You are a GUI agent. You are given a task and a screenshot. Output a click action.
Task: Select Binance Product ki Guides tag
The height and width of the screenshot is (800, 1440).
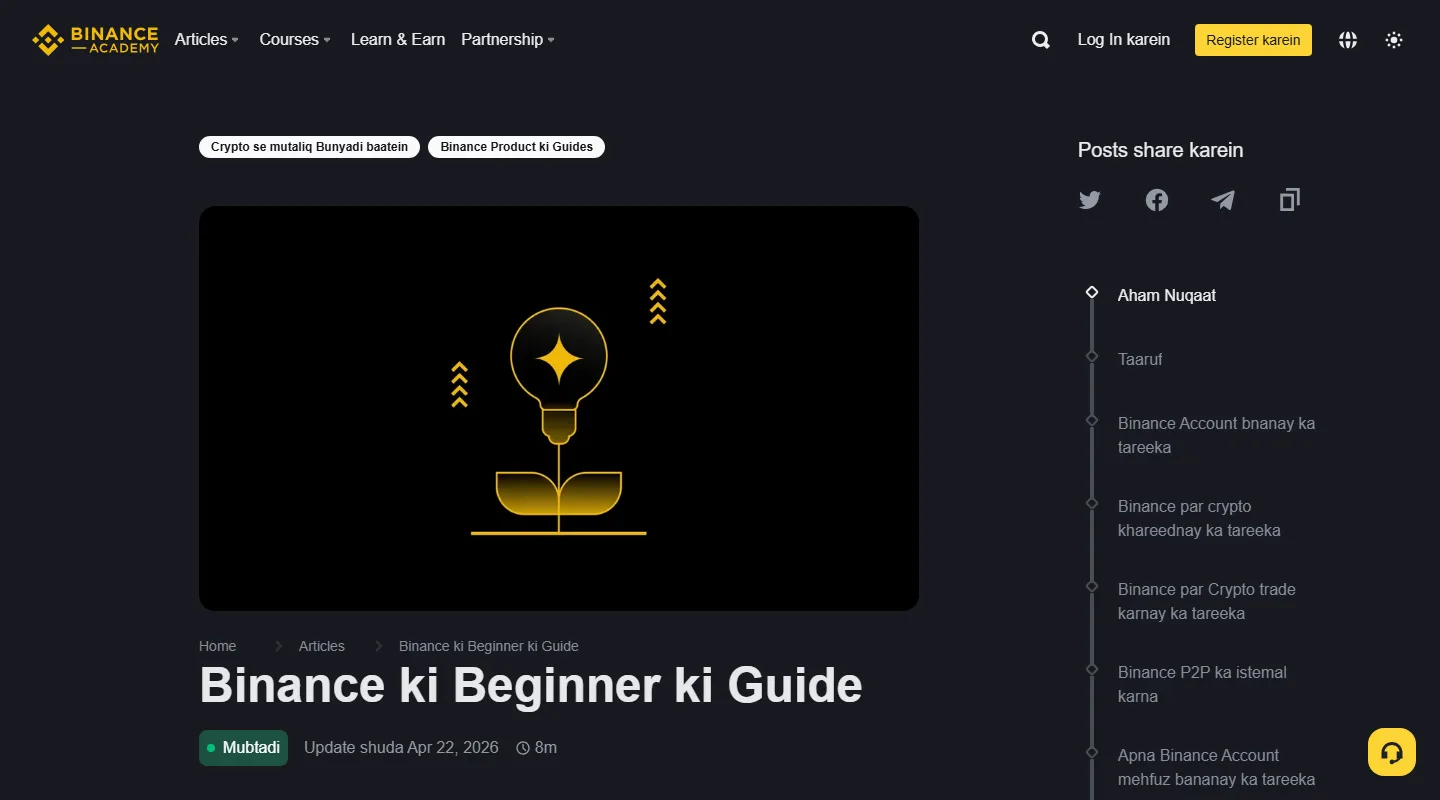pyautogui.click(x=516, y=147)
